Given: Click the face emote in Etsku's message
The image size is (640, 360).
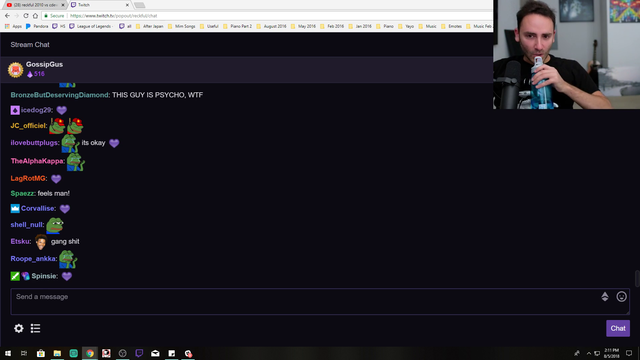Looking at the screenshot, I should (41, 242).
